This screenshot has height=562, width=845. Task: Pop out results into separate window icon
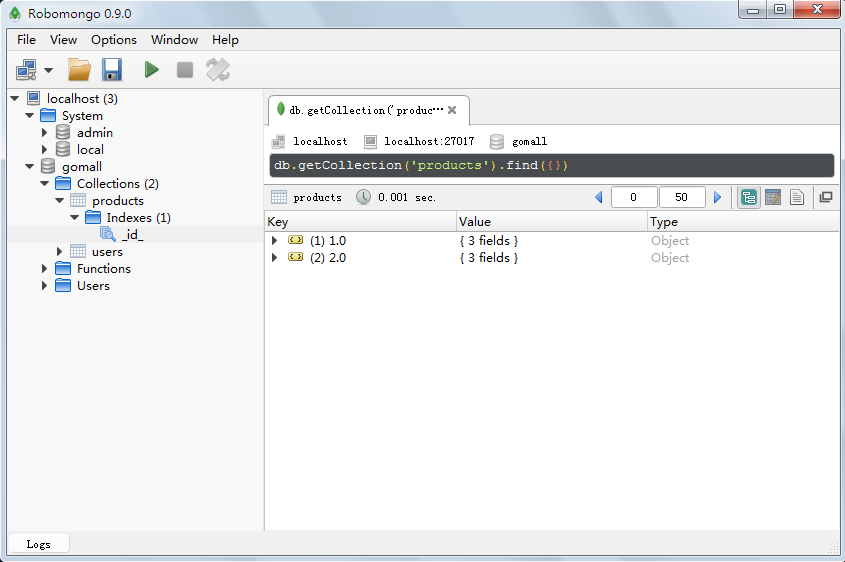coord(826,197)
